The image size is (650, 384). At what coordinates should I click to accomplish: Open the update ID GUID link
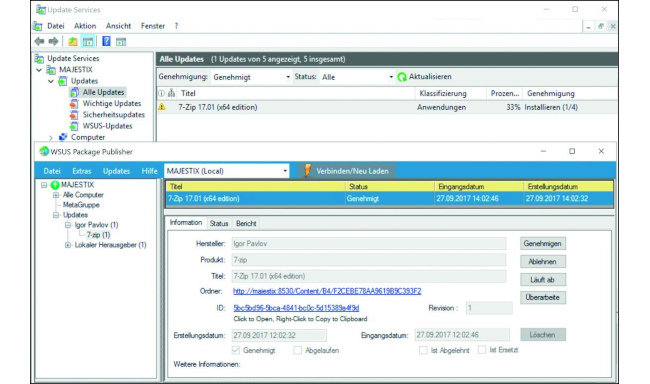pyautogui.click(x=296, y=308)
